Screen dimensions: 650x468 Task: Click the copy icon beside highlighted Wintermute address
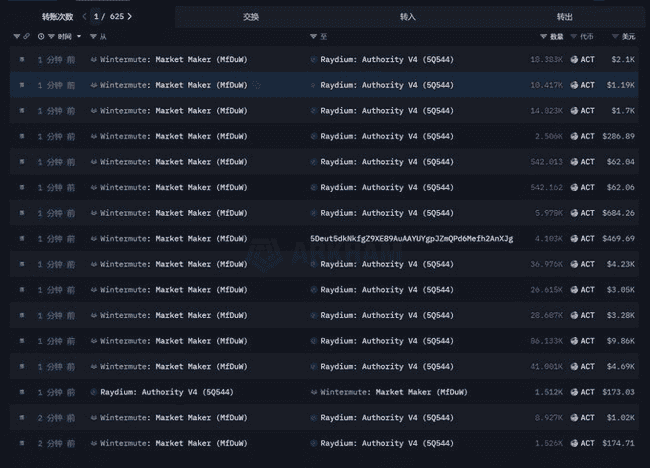tap(257, 85)
